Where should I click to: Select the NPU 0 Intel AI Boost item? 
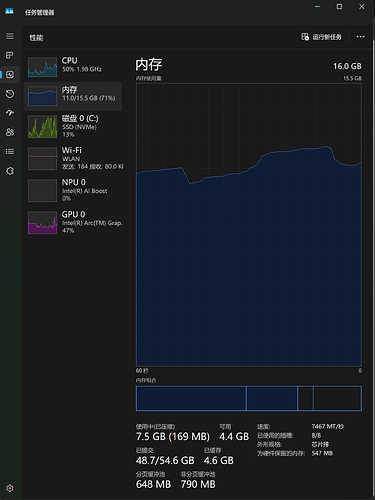[x=73, y=190]
